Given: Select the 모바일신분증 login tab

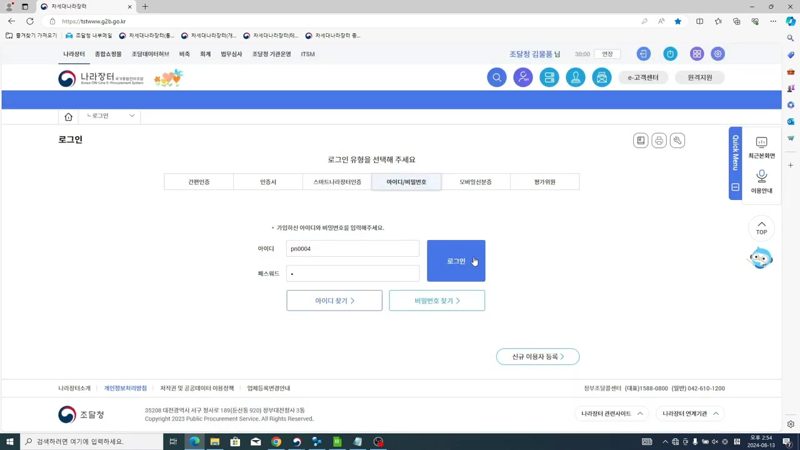Looking at the screenshot, I should [476, 182].
